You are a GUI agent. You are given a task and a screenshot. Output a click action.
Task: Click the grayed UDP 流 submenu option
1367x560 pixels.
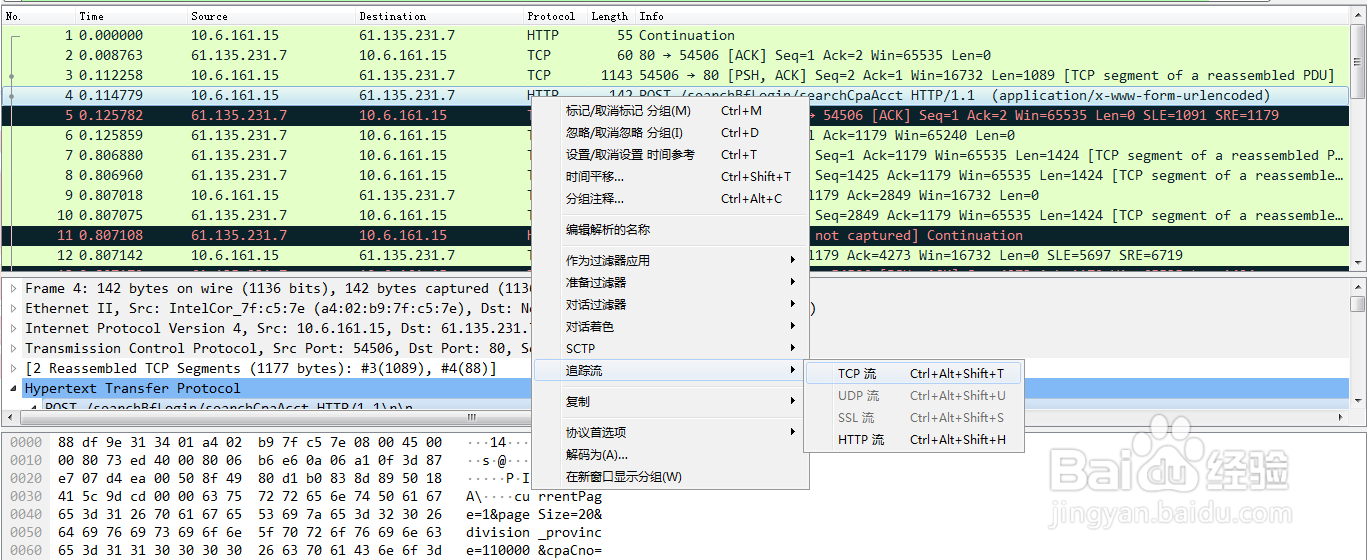coord(914,396)
